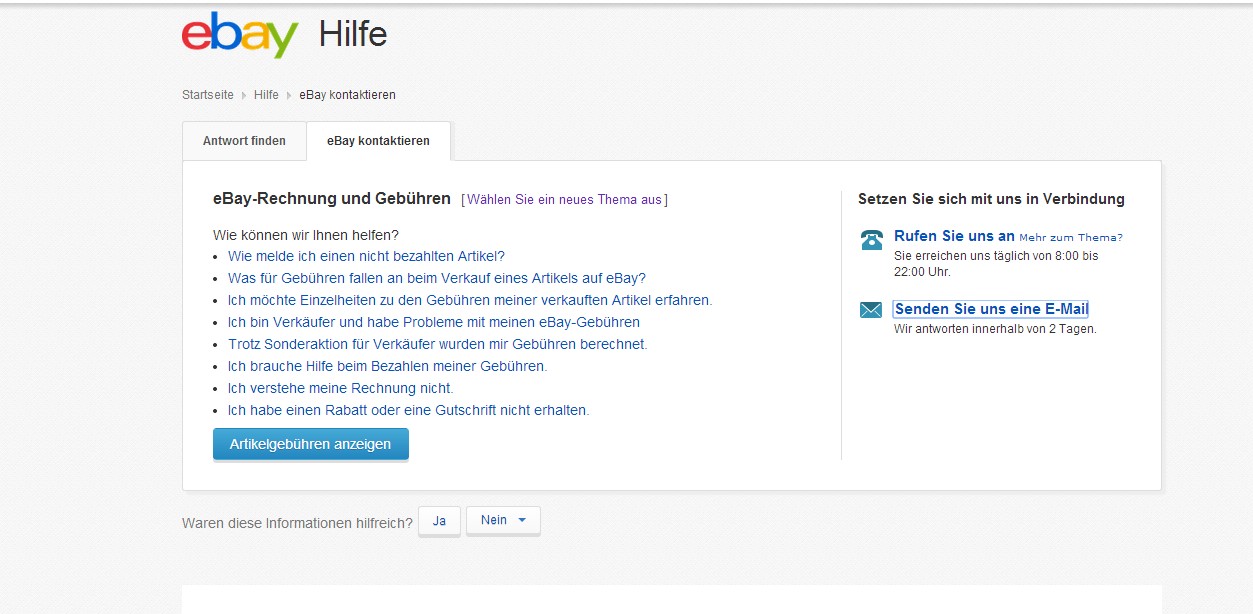Open the link about Einzelheiten zu Gebühren verkaufter Artikel
This screenshot has height=614, width=1253.
(x=470, y=300)
